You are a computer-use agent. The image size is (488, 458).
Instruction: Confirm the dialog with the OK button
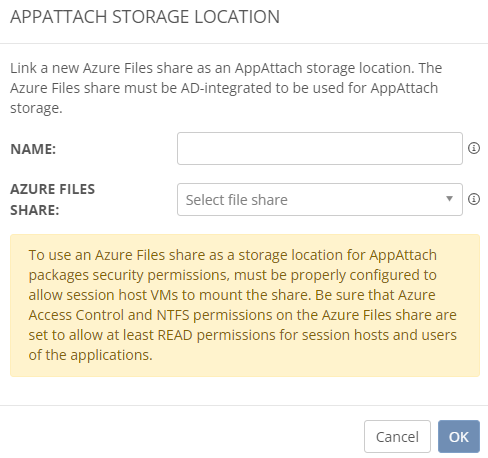(459, 436)
